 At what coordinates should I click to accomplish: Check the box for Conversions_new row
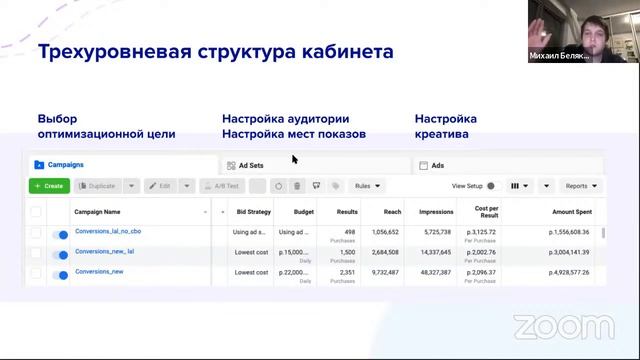coord(36,273)
